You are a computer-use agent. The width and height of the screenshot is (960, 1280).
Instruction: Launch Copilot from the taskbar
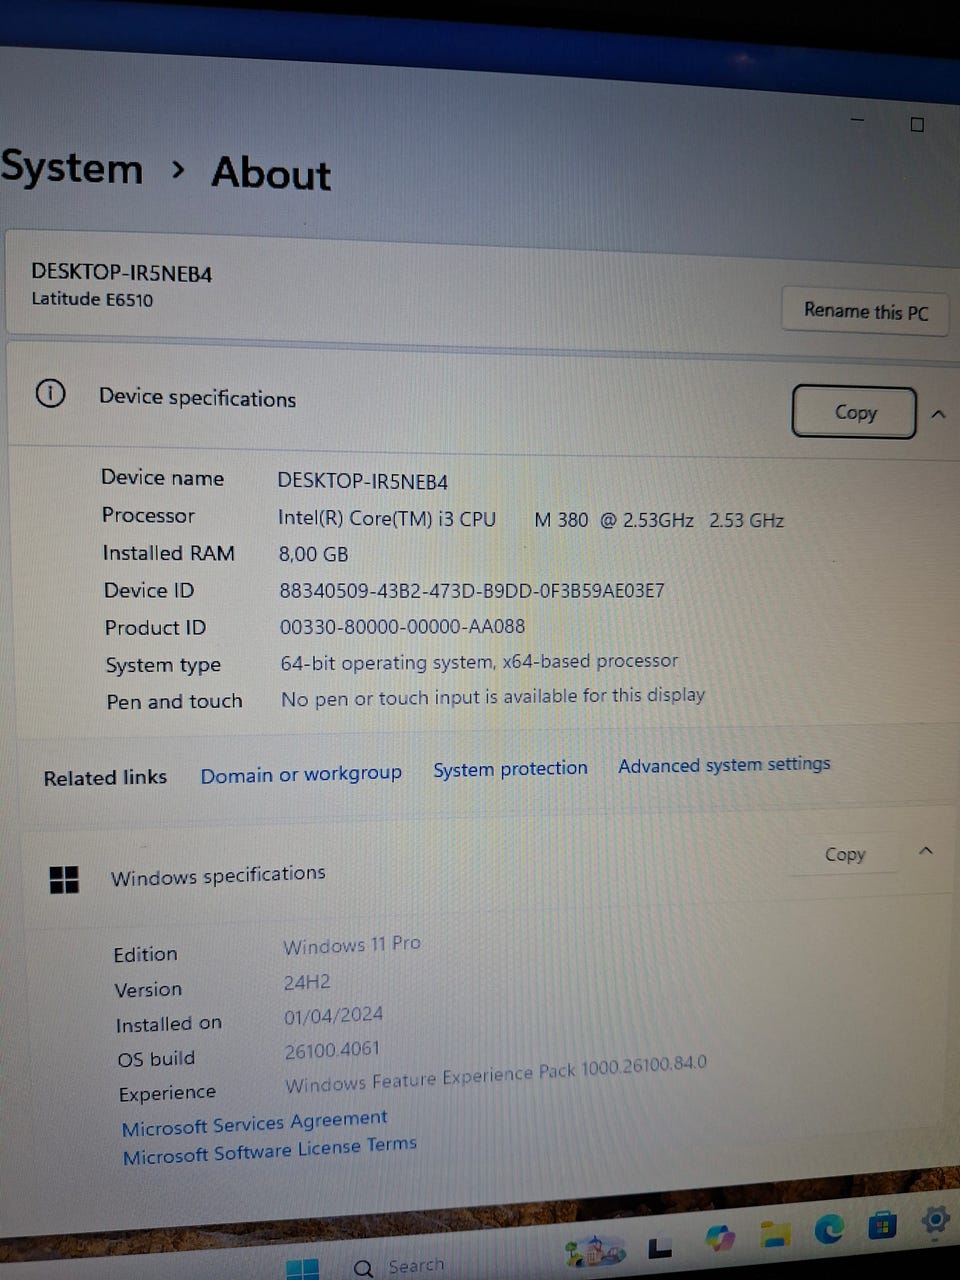click(720, 1238)
